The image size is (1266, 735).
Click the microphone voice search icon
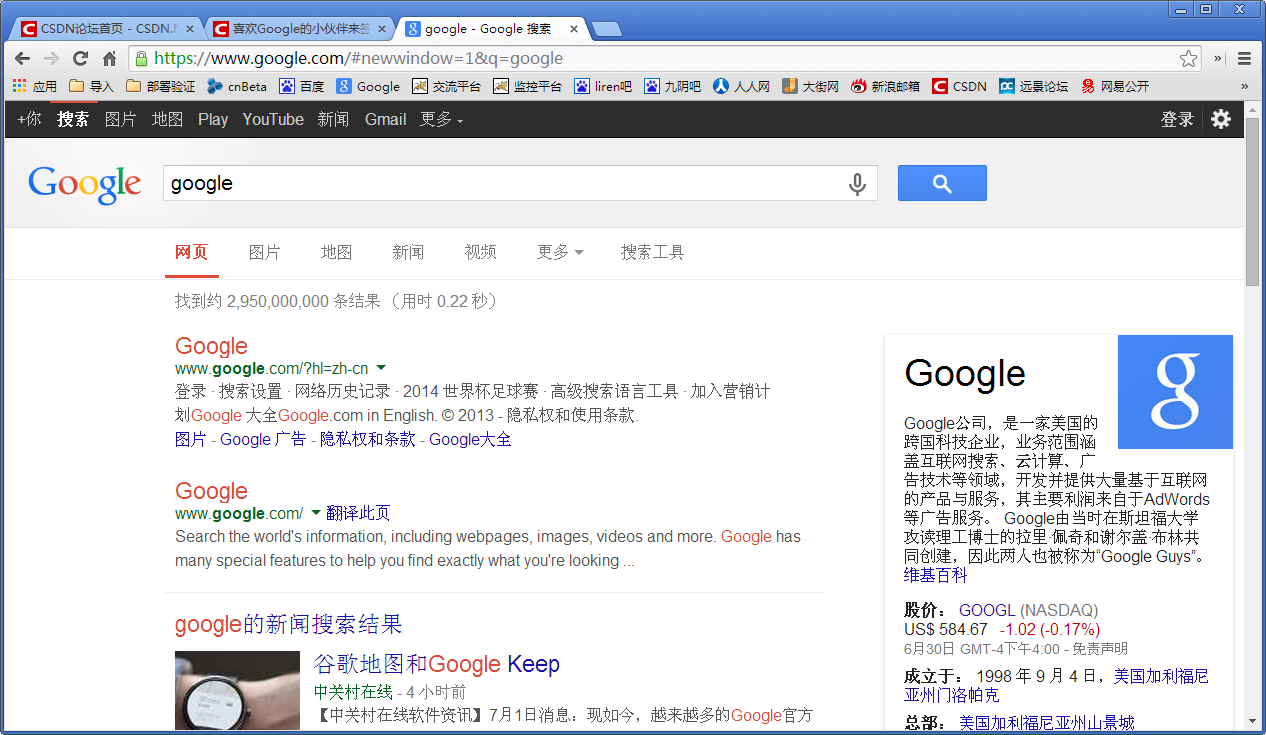point(856,184)
